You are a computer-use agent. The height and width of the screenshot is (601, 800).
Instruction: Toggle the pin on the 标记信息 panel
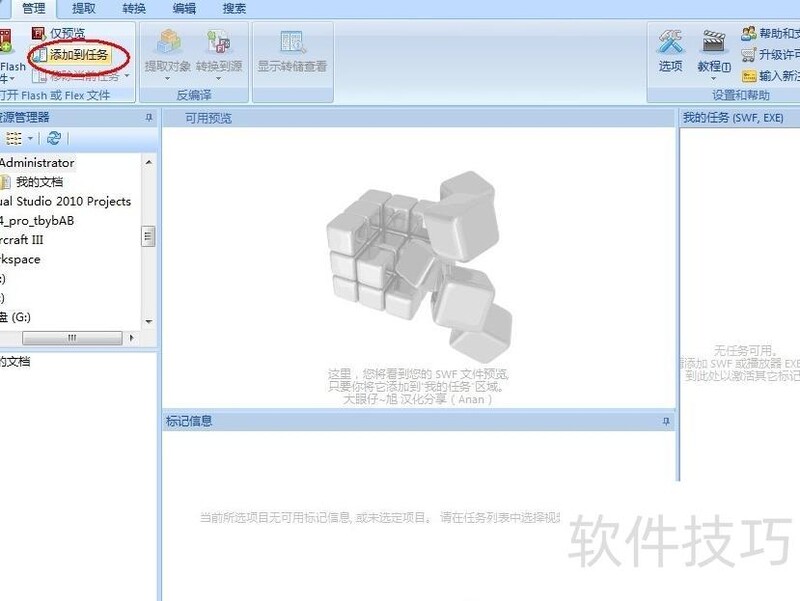[666, 422]
